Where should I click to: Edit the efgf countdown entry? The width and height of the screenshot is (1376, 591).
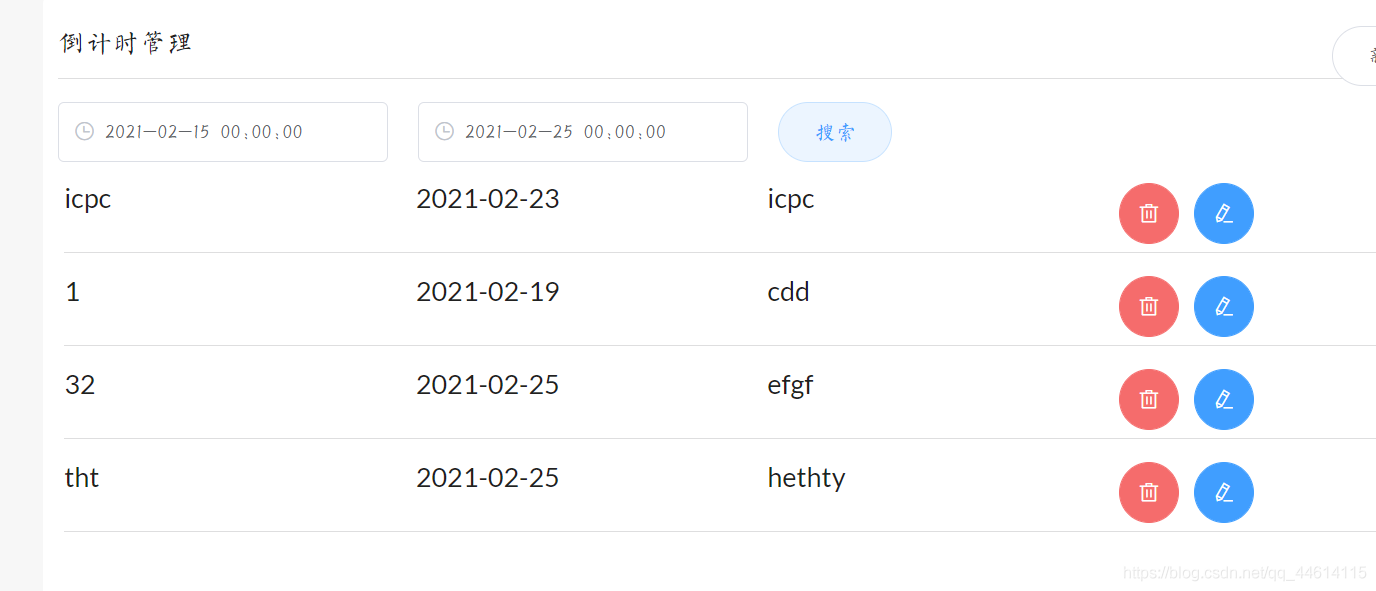[x=1223, y=399]
